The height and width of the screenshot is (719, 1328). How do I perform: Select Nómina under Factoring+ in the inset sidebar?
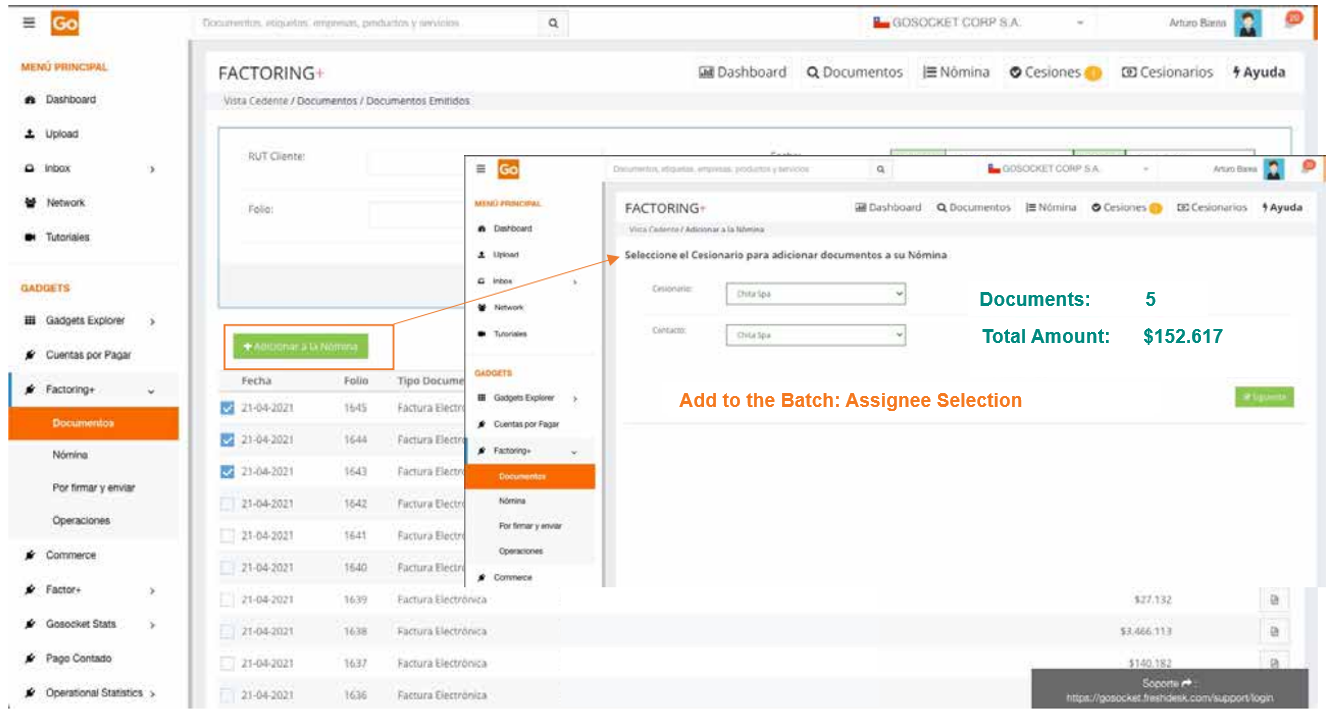(x=512, y=501)
